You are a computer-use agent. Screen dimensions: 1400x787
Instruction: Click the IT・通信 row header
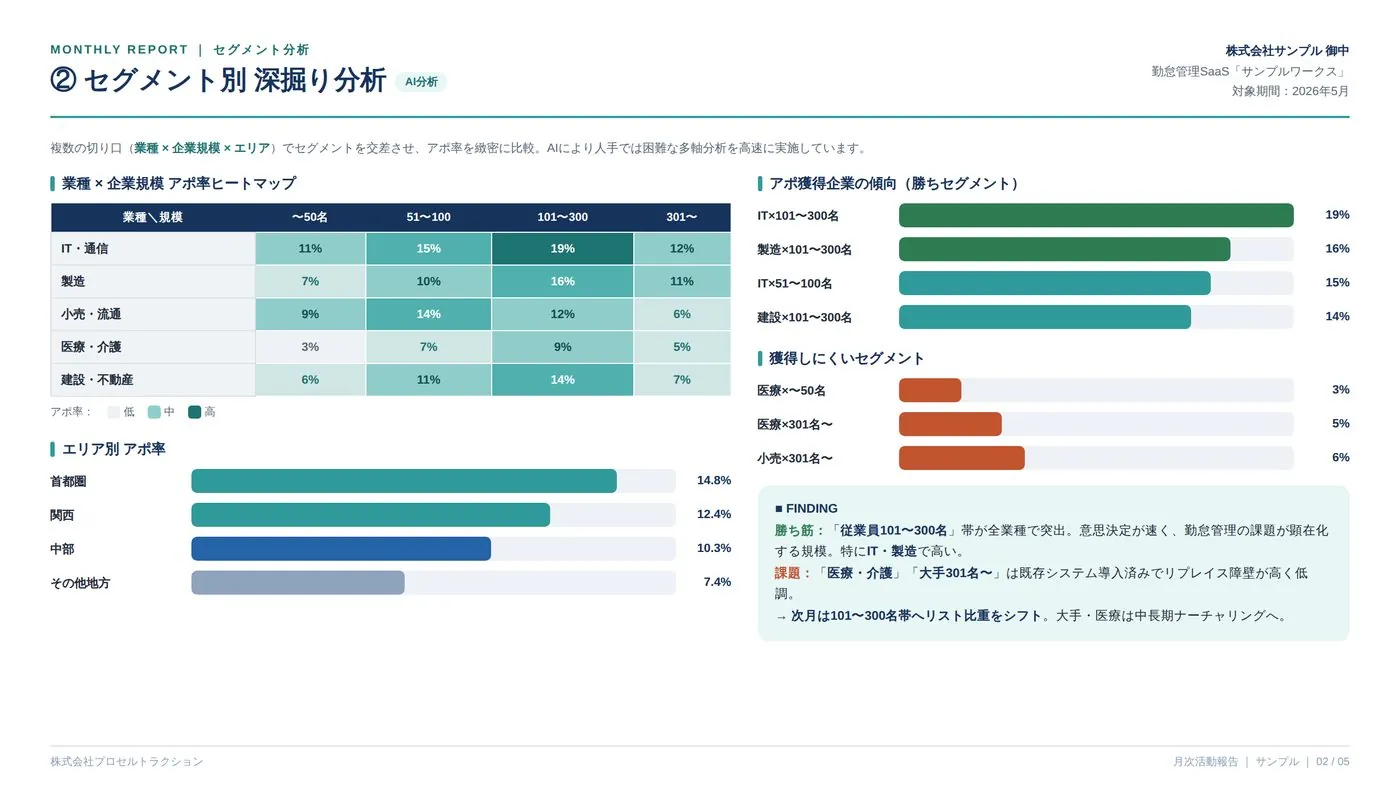[x=153, y=249]
